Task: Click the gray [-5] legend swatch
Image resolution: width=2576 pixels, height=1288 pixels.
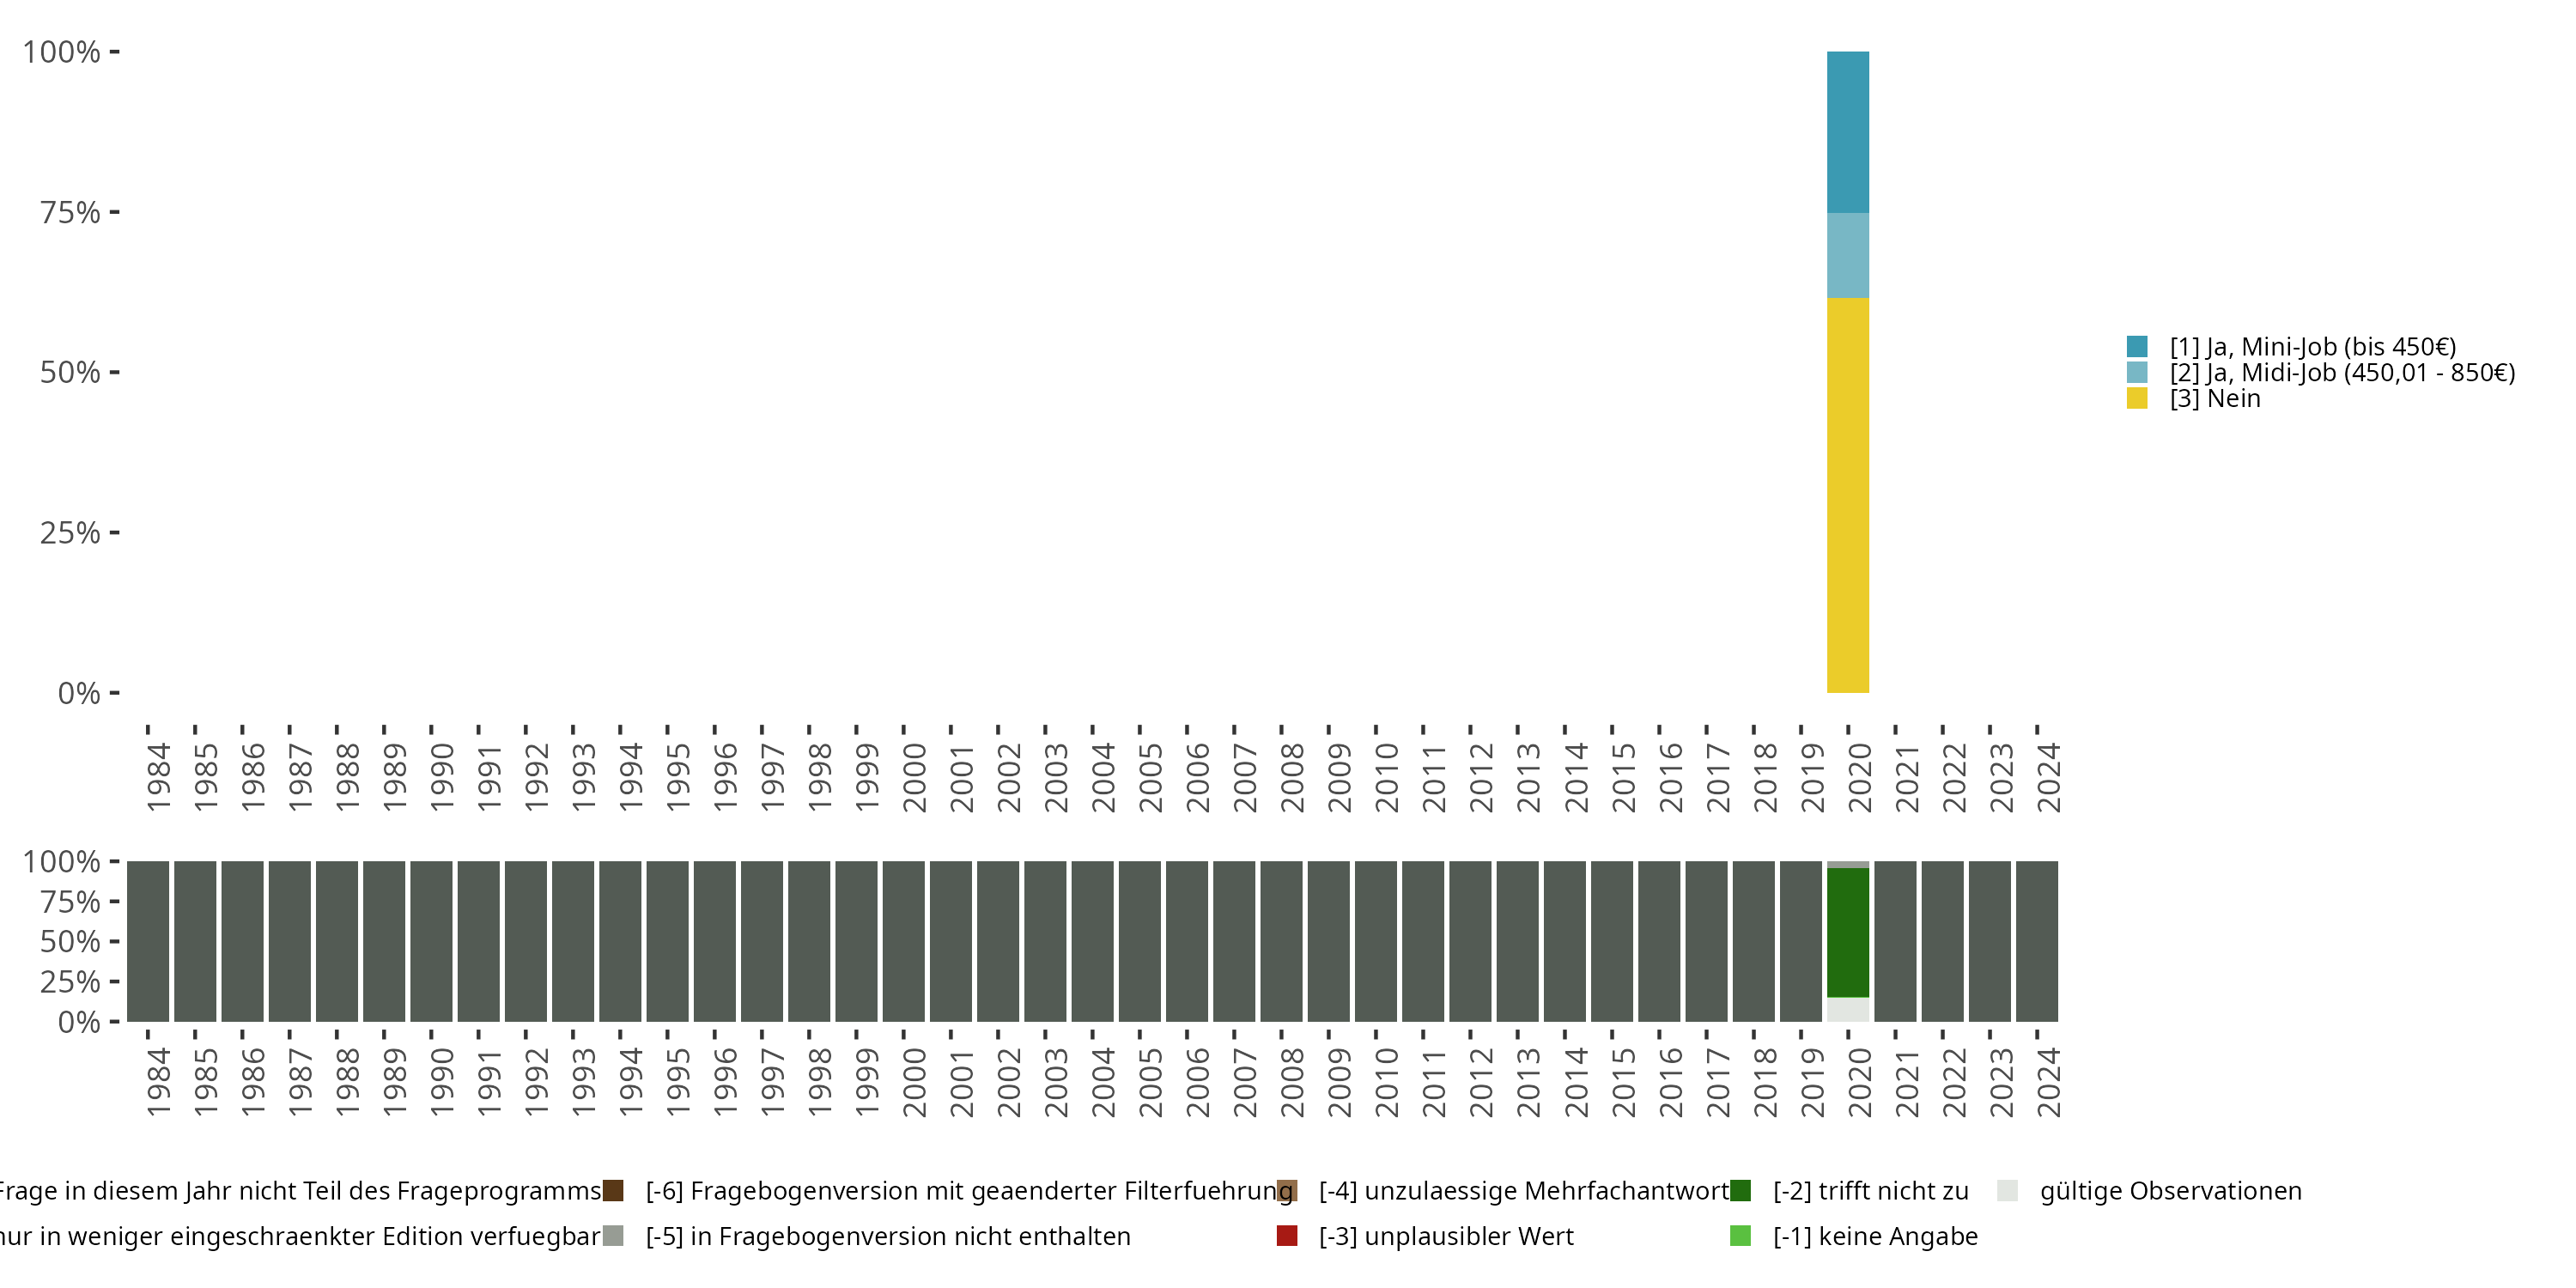Action: coord(613,1236)
